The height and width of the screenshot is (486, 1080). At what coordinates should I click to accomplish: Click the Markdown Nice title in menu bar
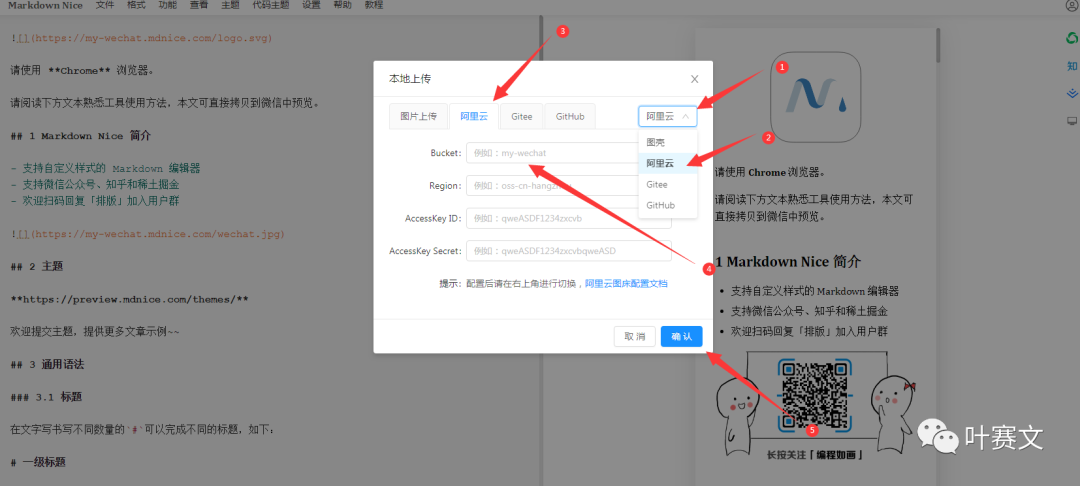pos(45,6)
